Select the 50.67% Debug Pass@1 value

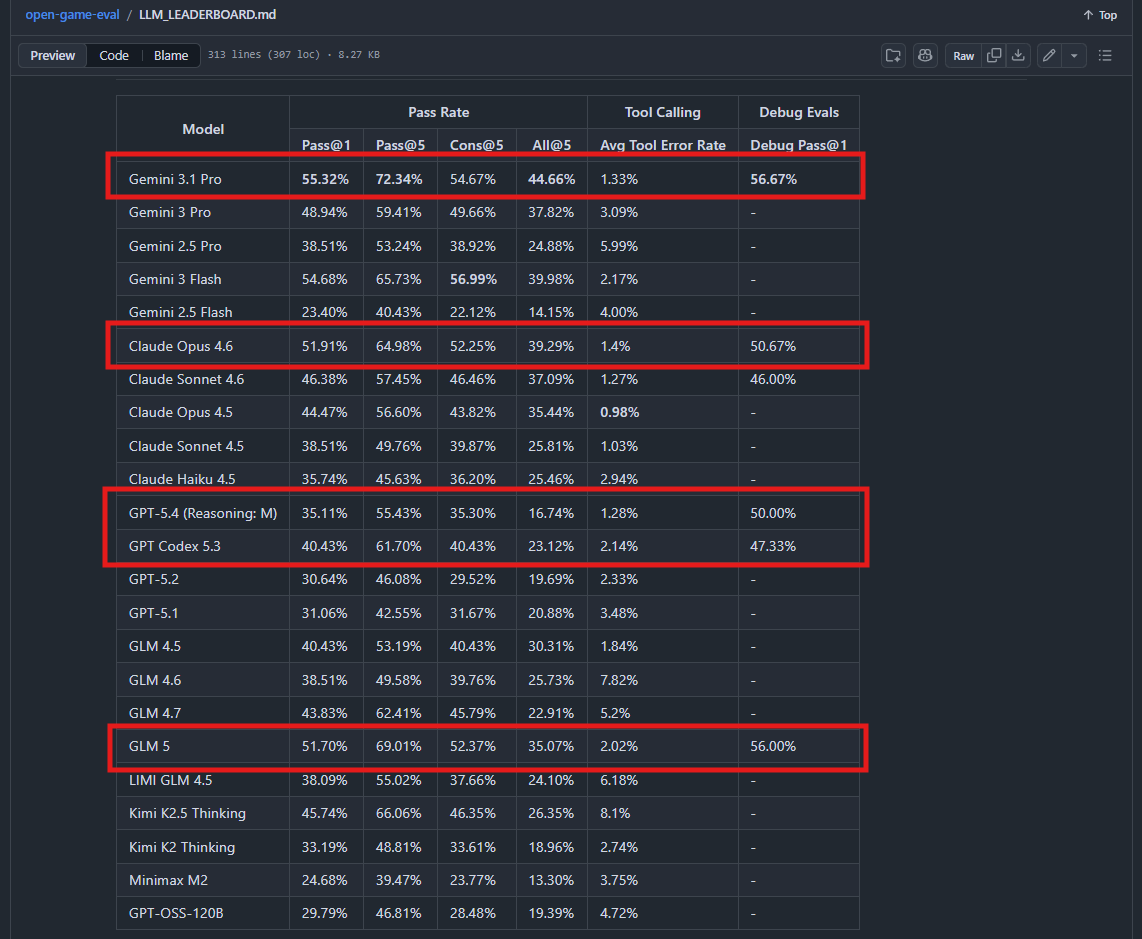tap(773, 346)
